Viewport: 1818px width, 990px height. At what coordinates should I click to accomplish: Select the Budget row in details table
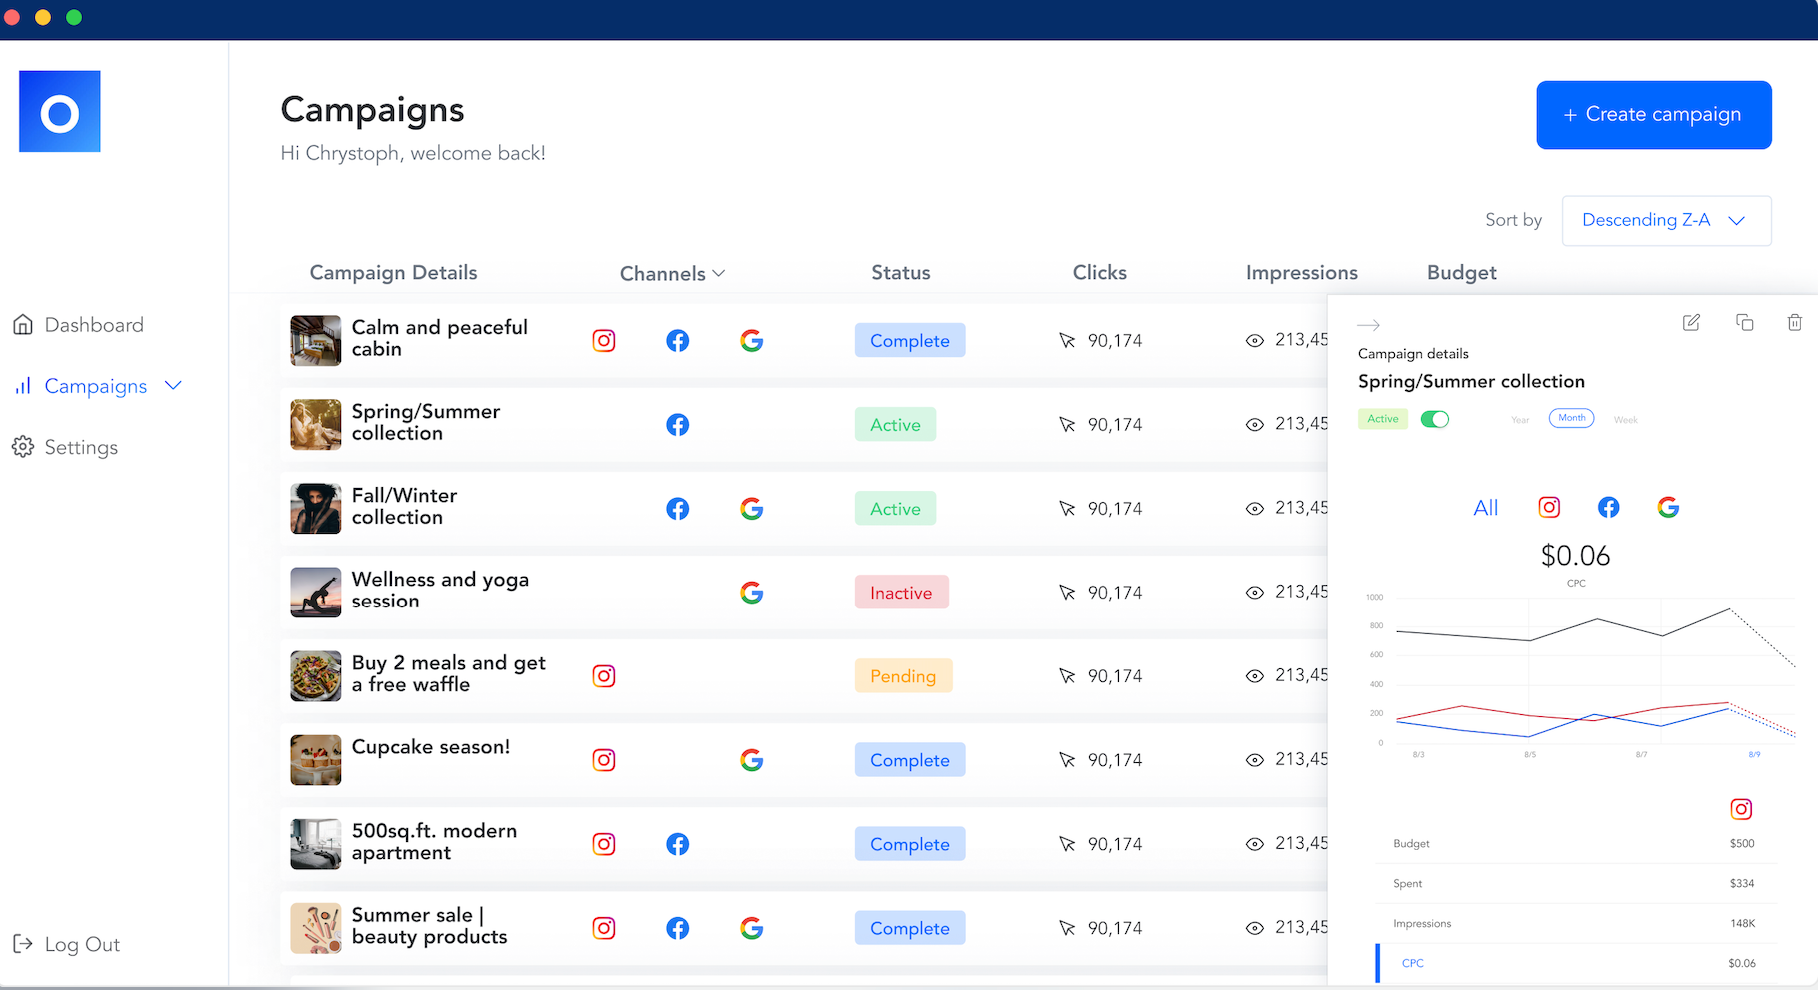1574,844
